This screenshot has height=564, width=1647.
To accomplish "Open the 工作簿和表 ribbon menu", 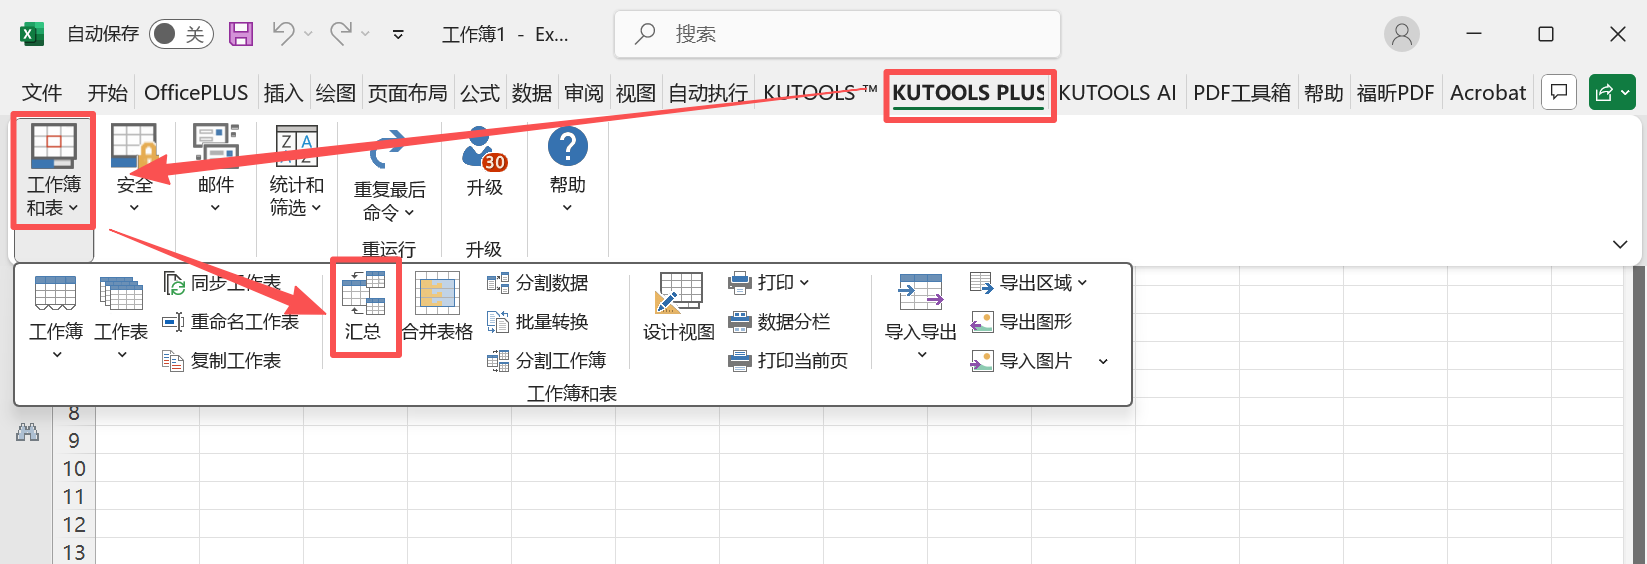I will click(54, 170).
